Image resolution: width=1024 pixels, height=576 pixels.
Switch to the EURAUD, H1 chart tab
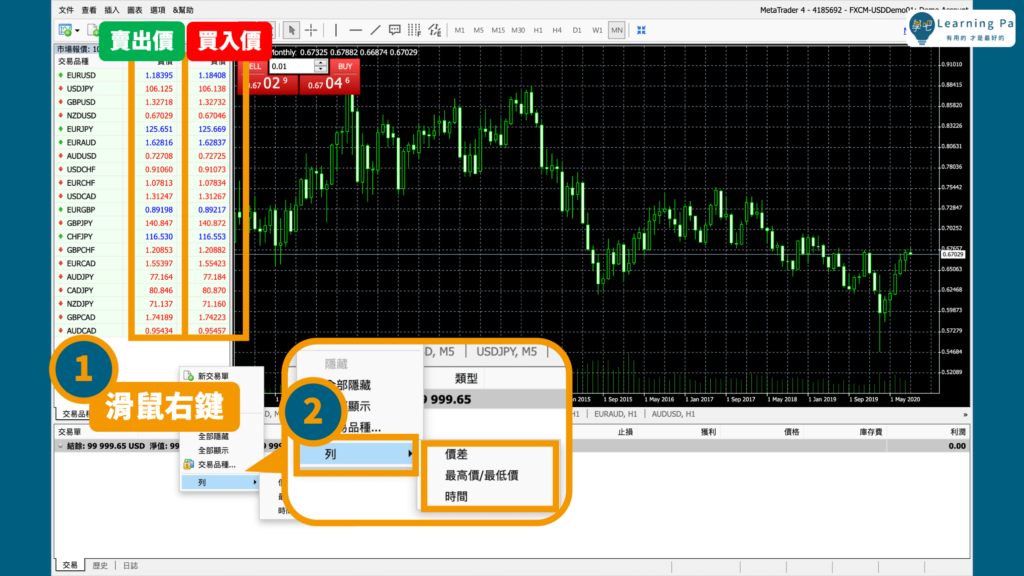pyautogui.click(x=615, y=414)
